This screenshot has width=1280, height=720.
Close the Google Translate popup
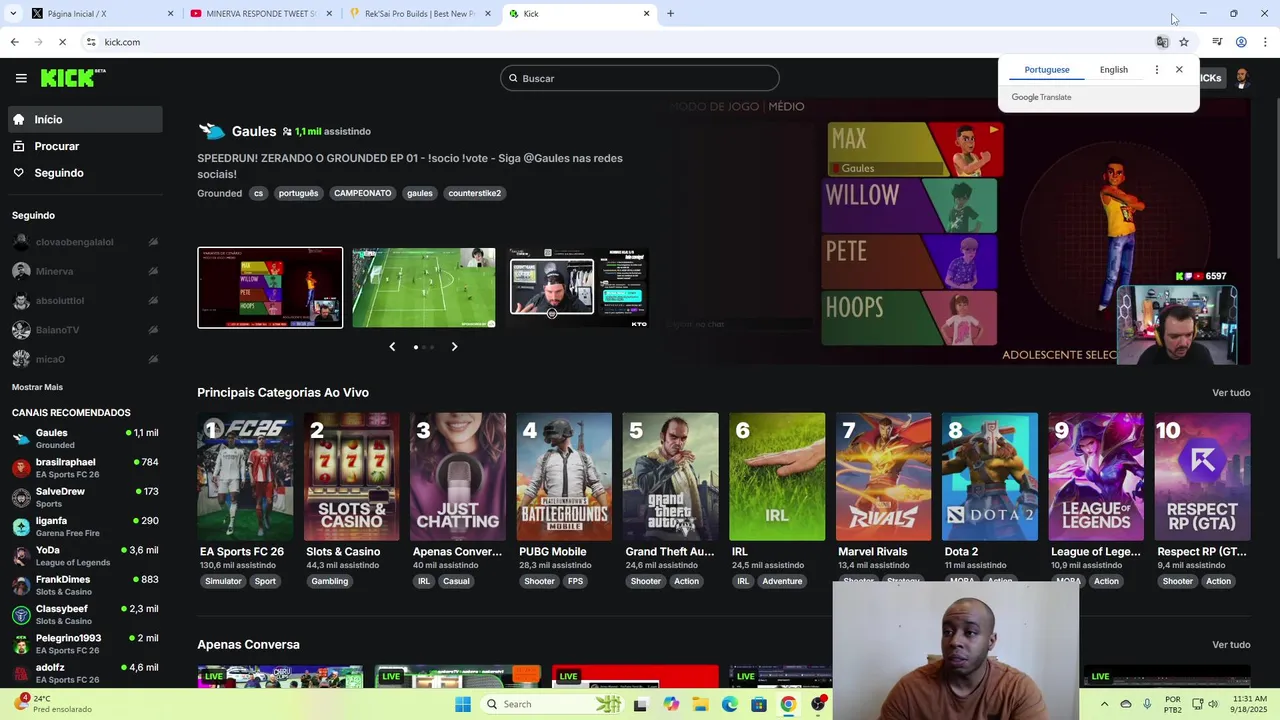1179,70
